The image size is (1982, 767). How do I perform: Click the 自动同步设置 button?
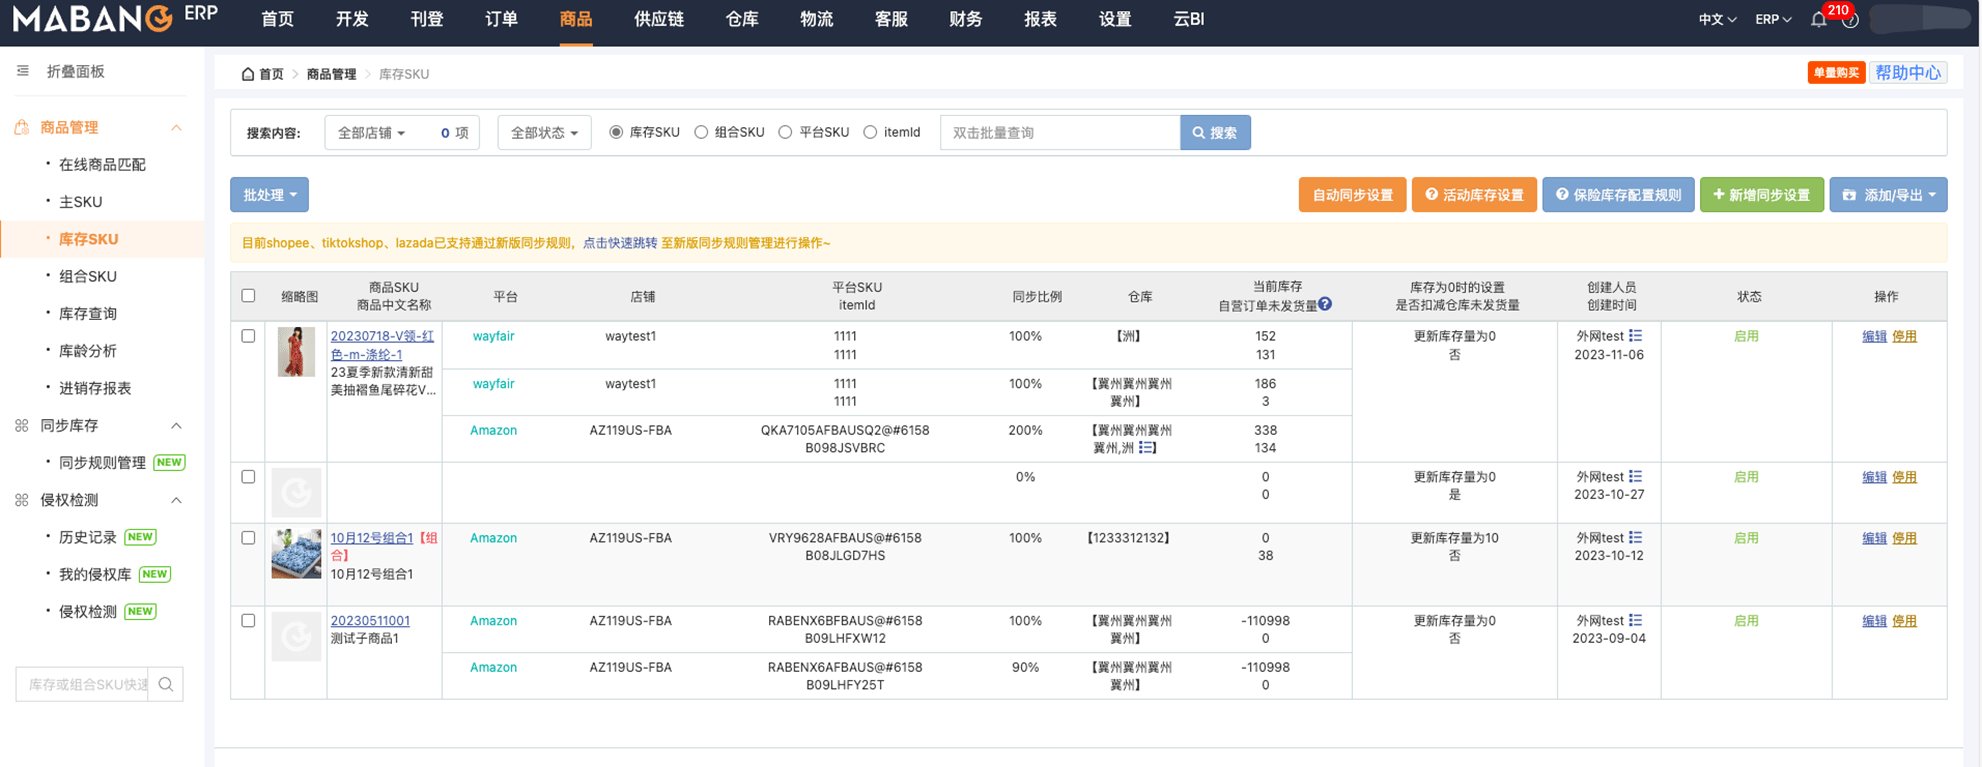tap(1352, 195)
